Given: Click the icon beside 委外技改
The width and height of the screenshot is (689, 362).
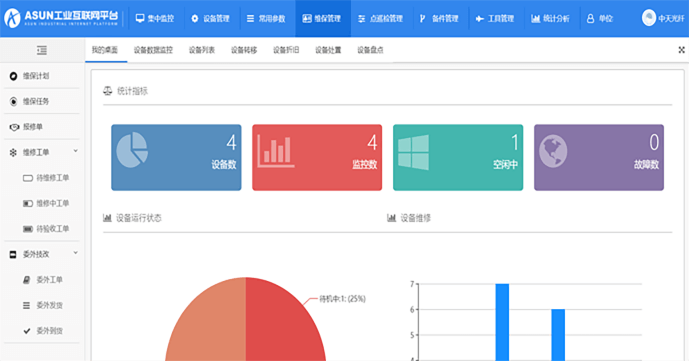Looking at the screenshot, I should coord(13,254).
